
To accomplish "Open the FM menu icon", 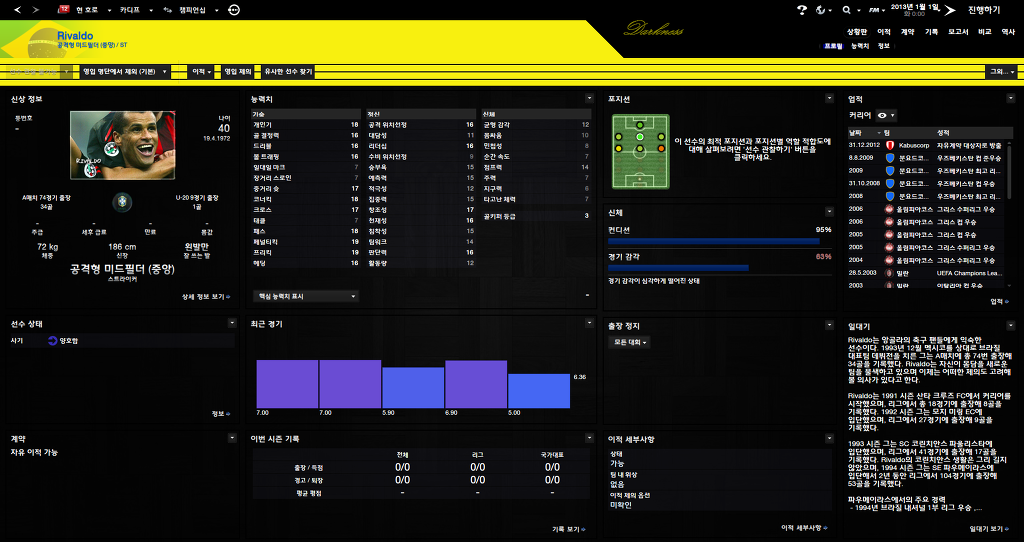I will point(875,9).
